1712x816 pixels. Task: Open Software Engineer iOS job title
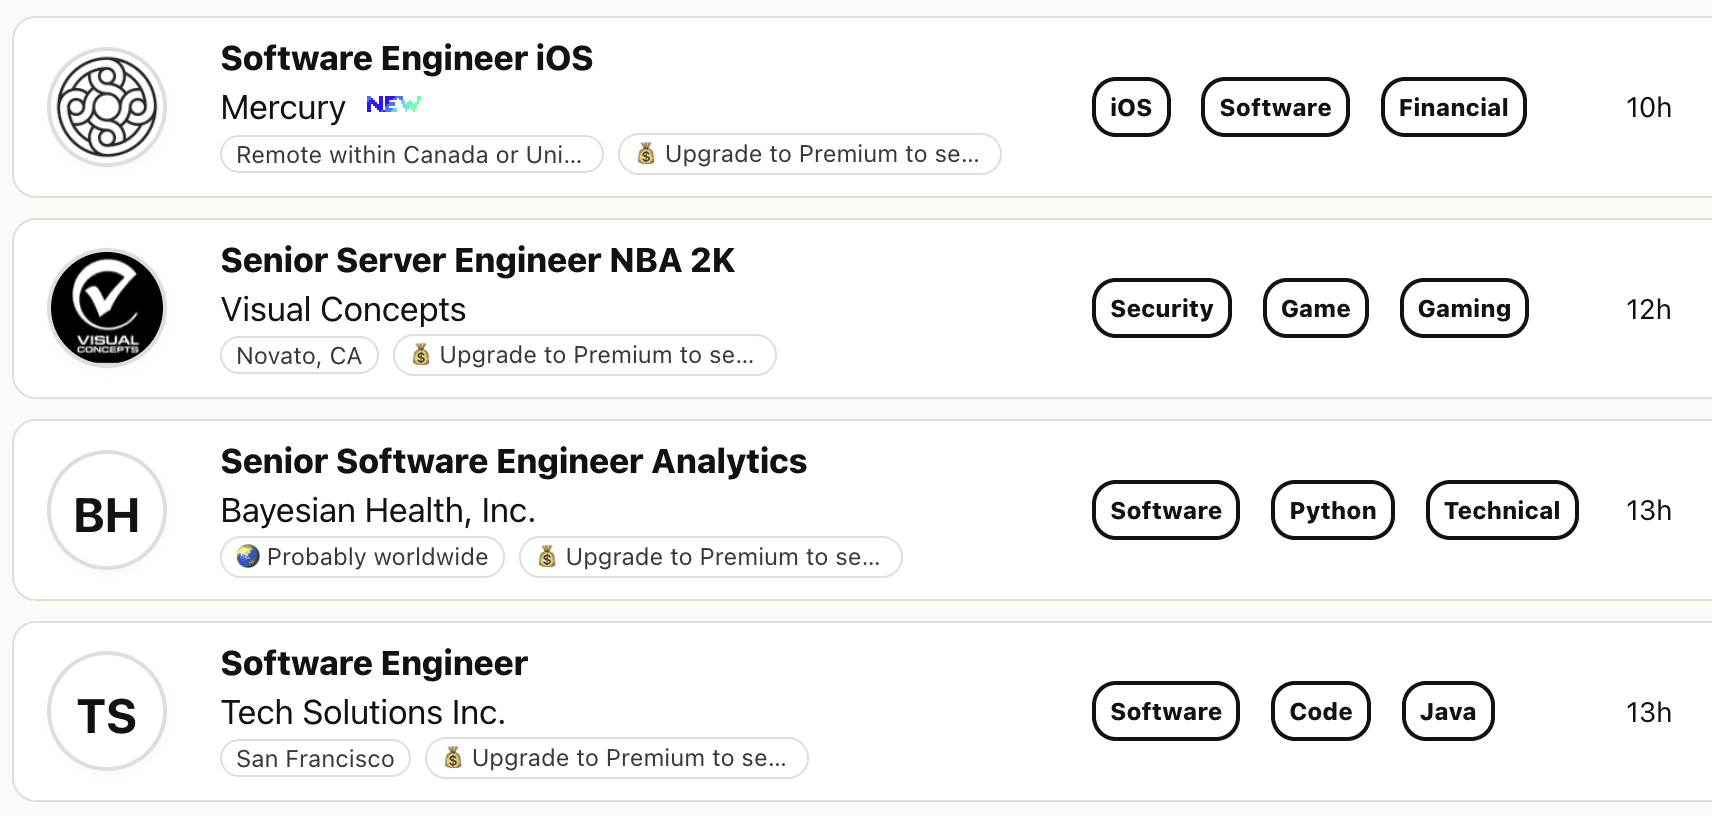tap(406, 59)
